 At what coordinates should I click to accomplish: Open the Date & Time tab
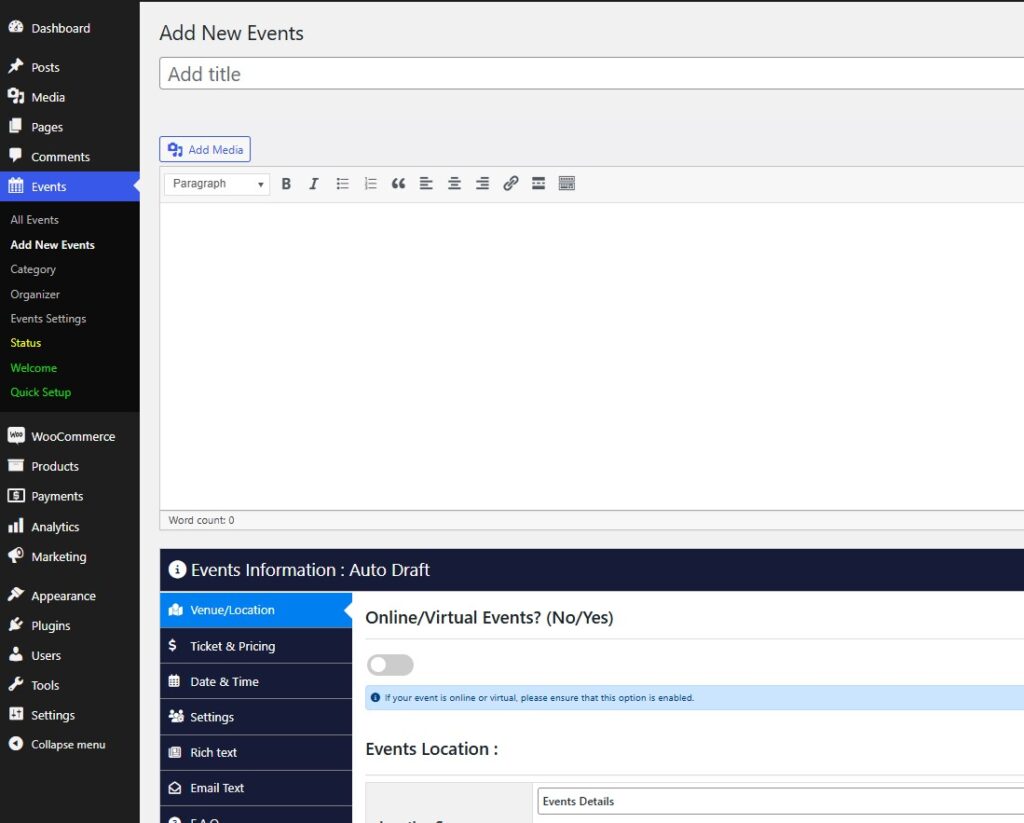tap(256, 681)
